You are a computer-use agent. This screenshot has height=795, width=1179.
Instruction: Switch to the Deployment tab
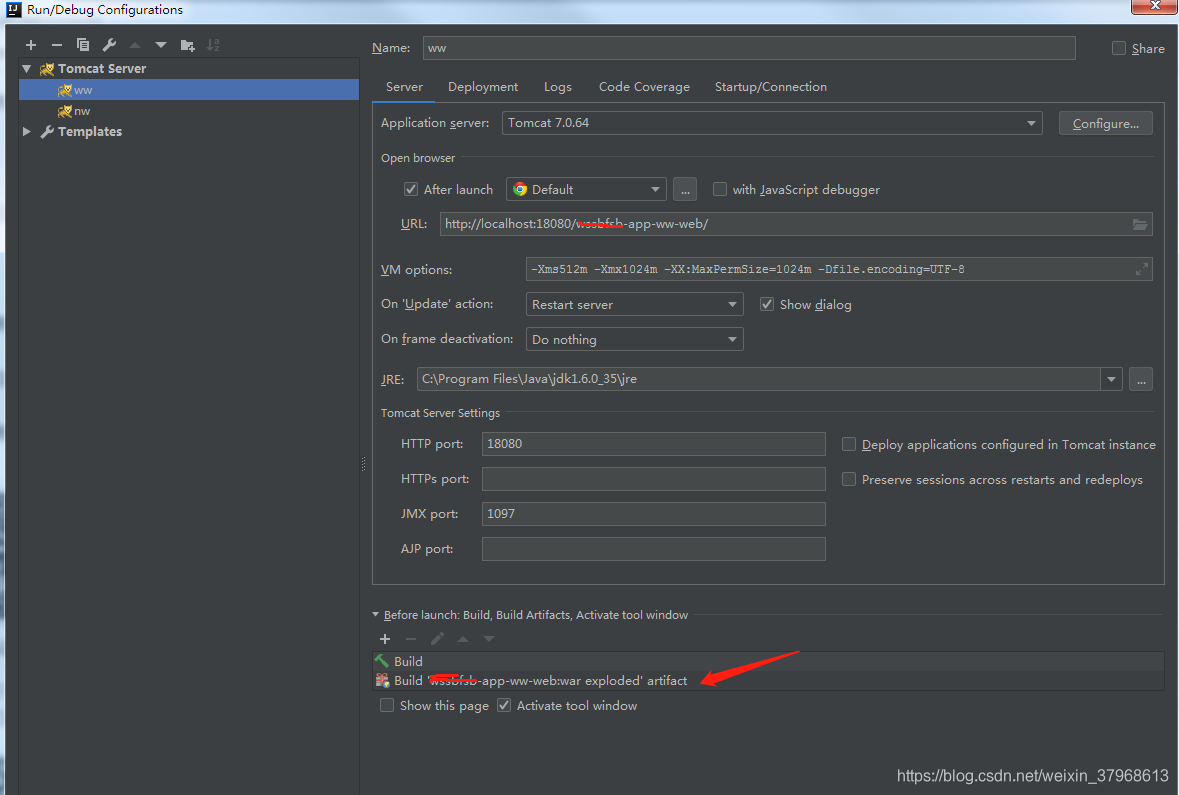(483, 87)
